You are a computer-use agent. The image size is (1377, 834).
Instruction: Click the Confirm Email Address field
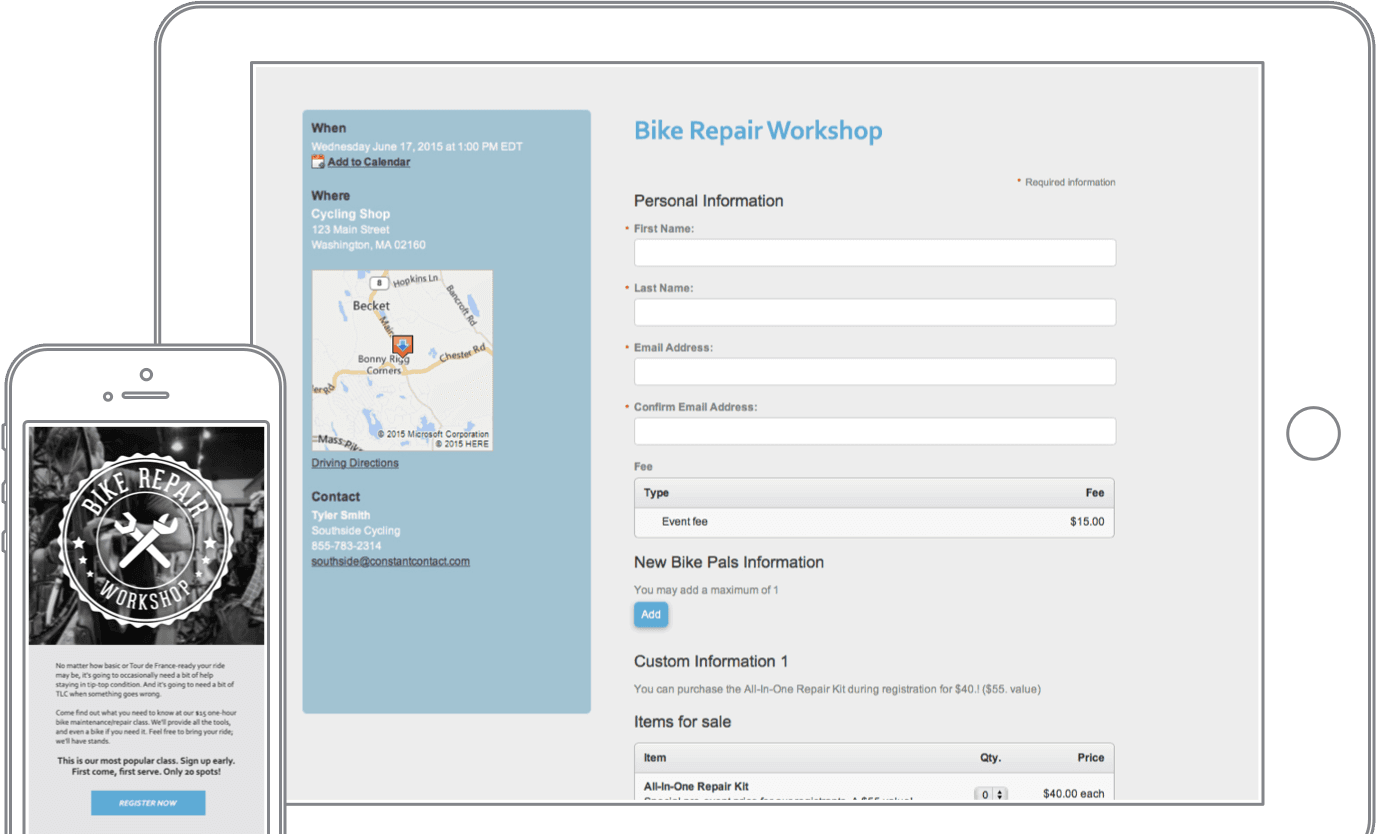pos(875,431)
